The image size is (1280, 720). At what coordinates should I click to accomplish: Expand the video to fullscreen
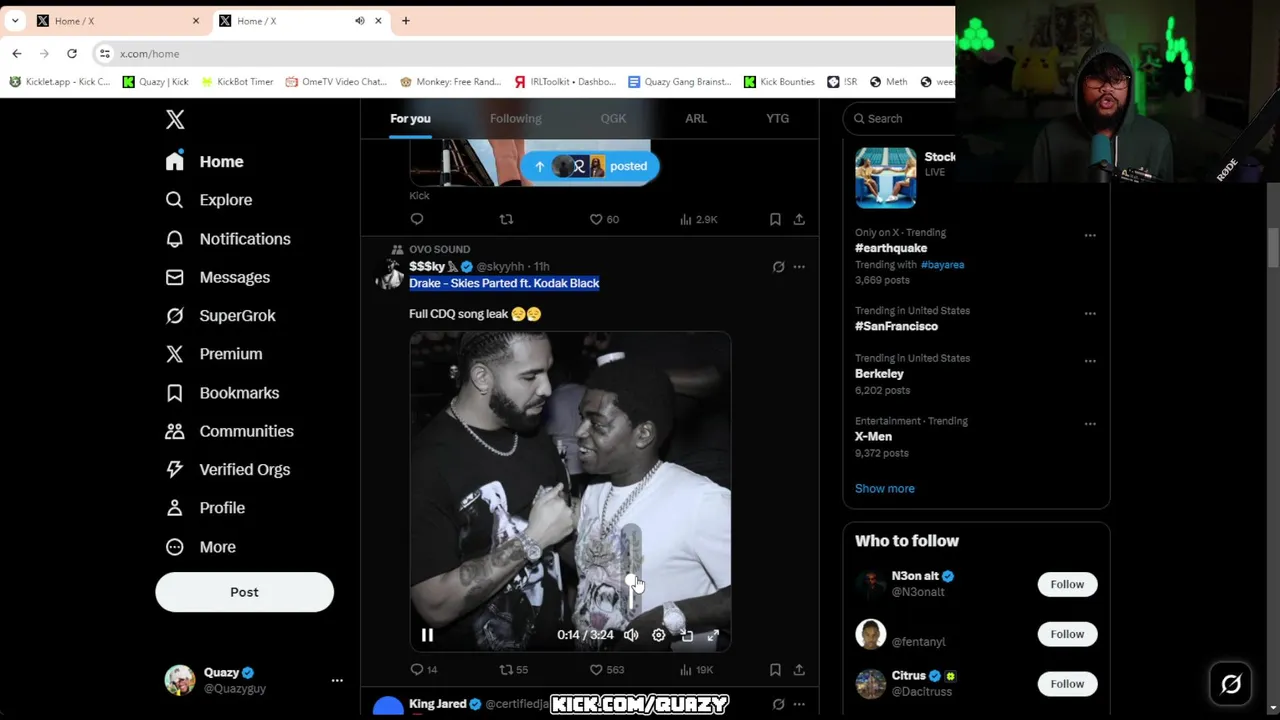click(x=713, y=635)
